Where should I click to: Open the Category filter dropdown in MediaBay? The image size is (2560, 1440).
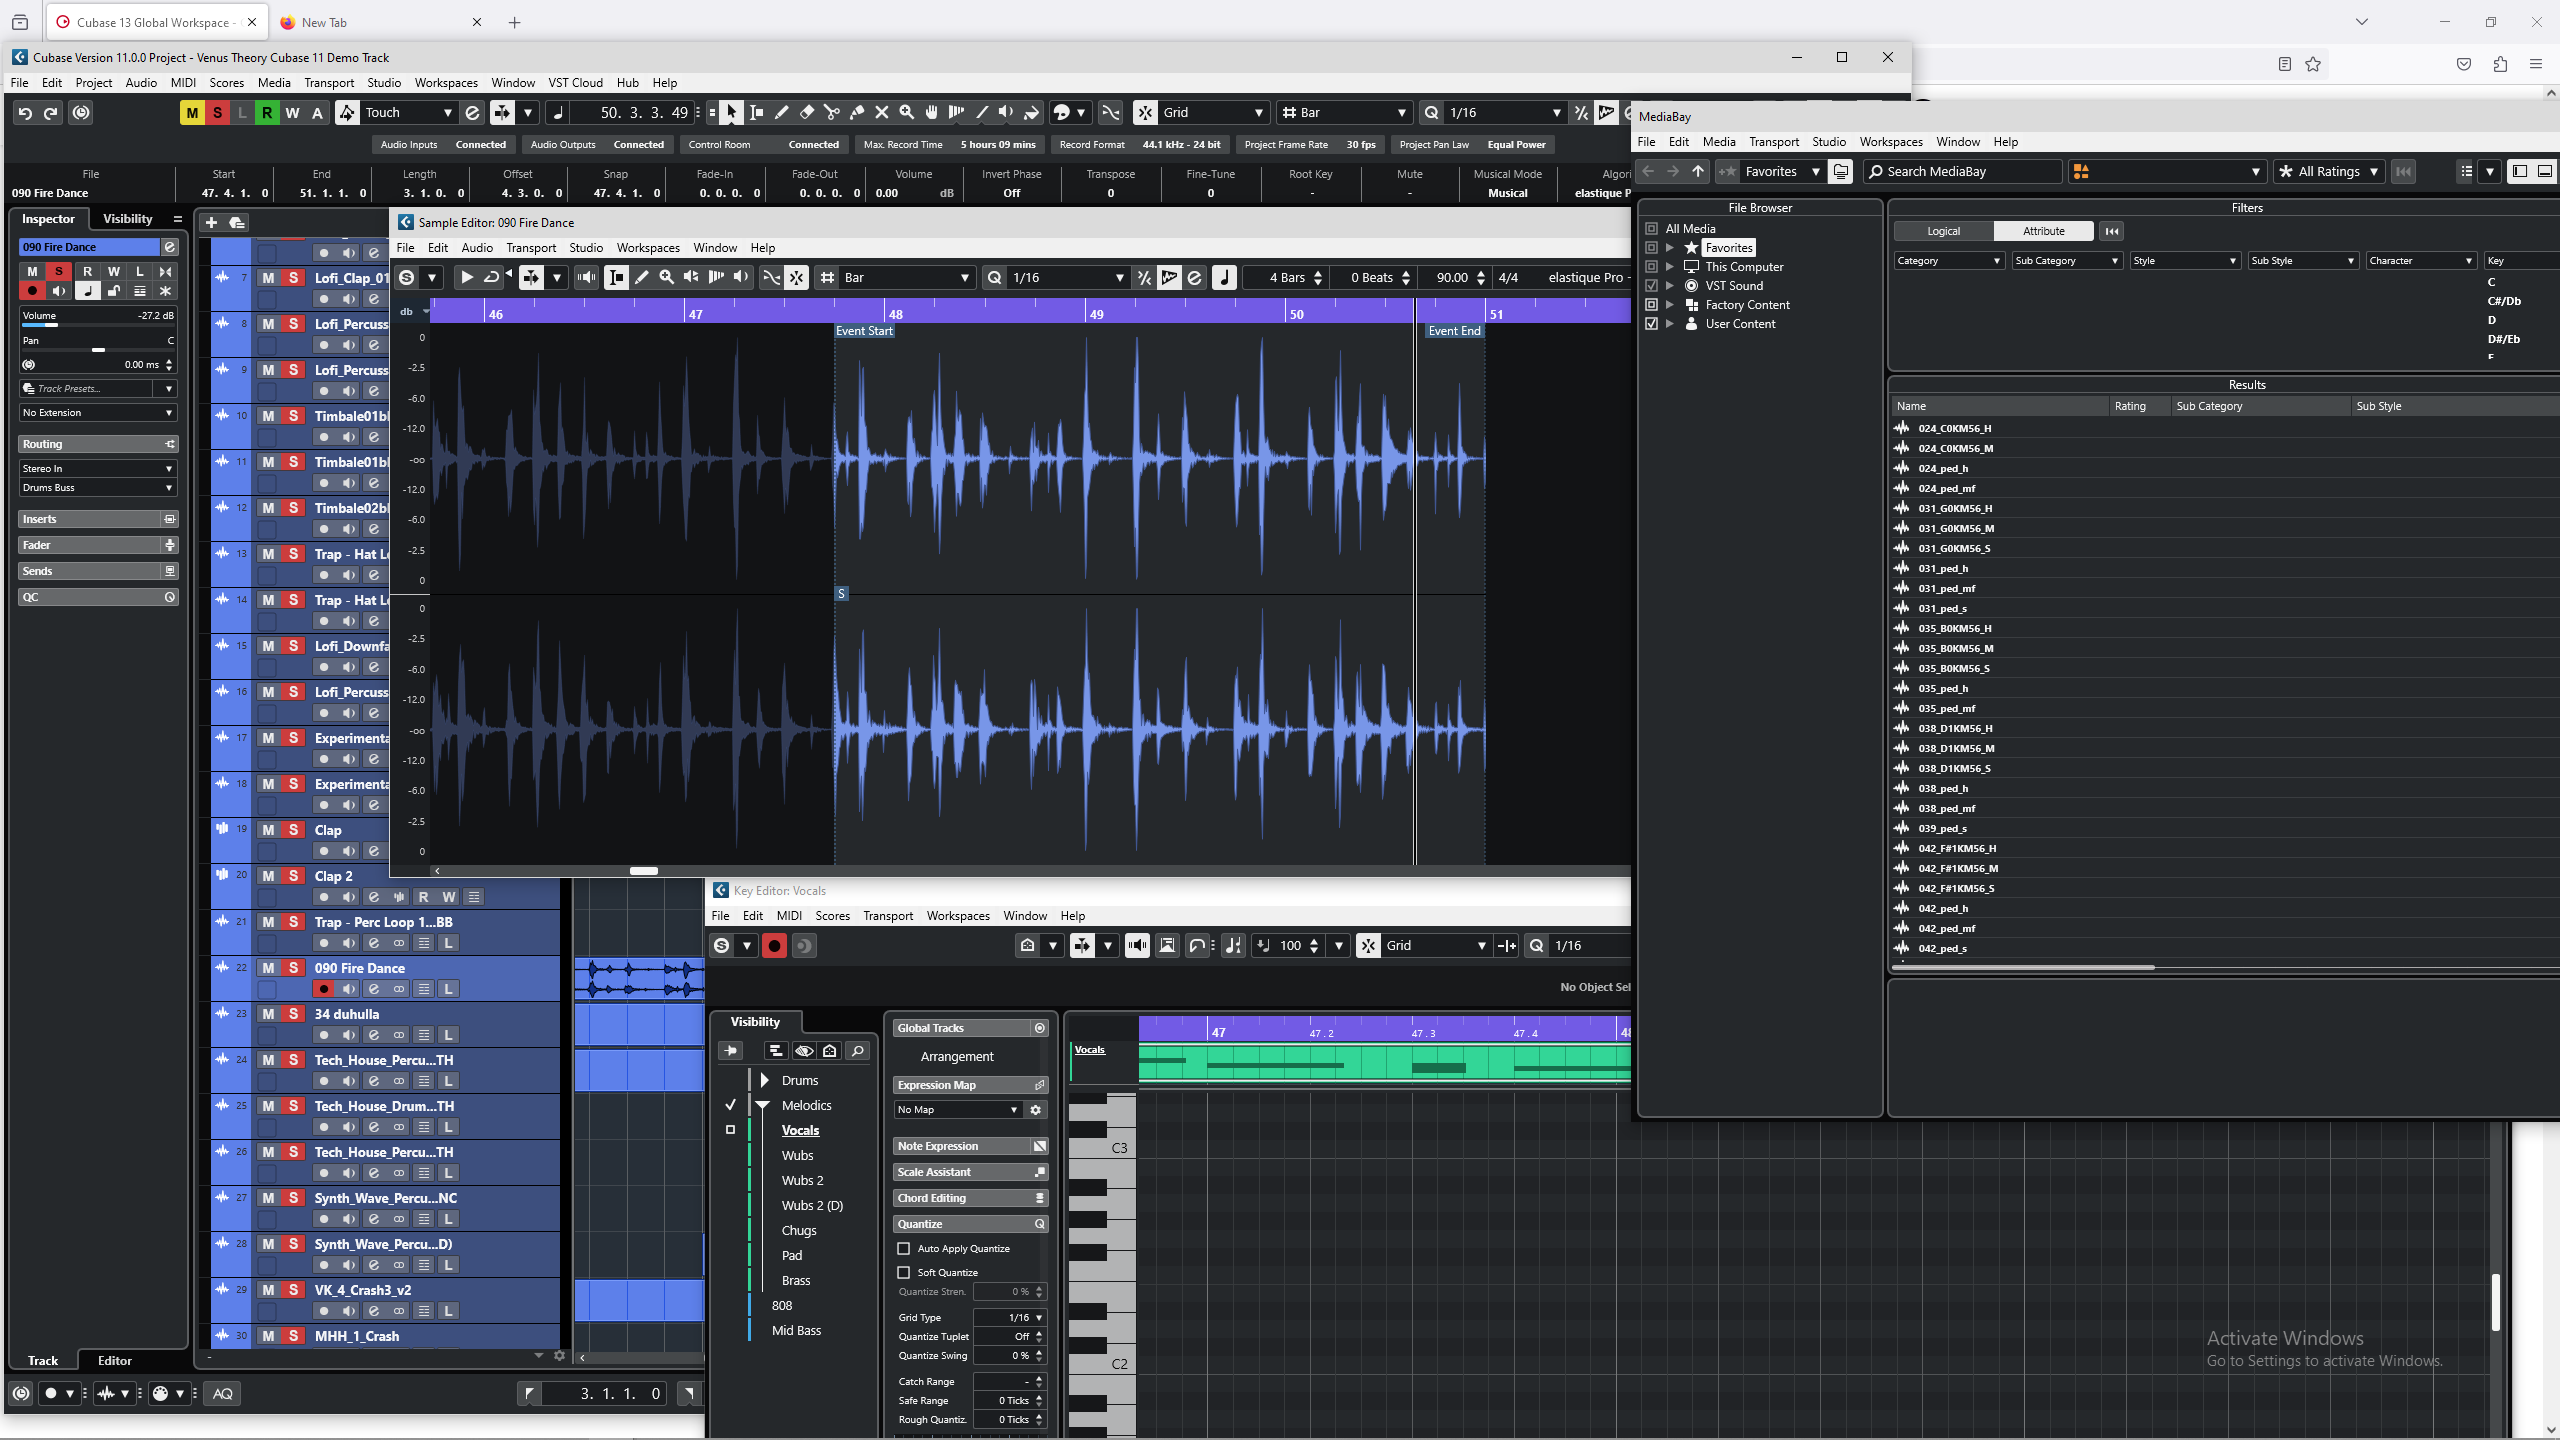point(1948,261)
